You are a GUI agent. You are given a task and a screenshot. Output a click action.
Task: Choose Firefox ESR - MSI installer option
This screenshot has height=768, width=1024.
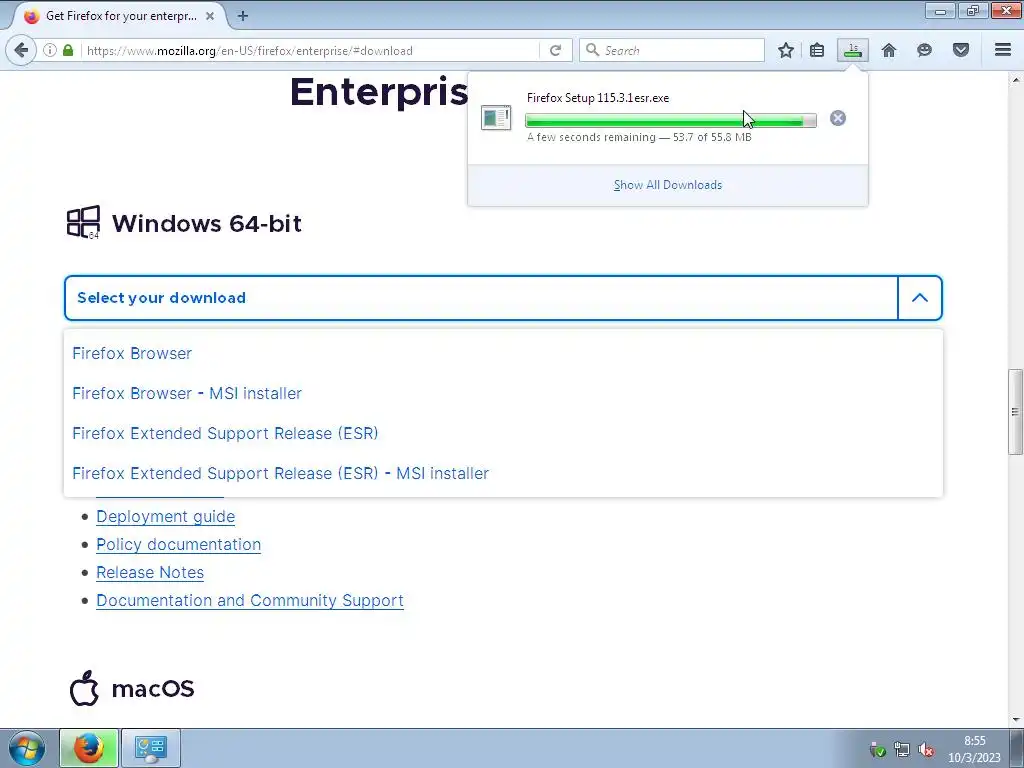[x=280, y=473]
